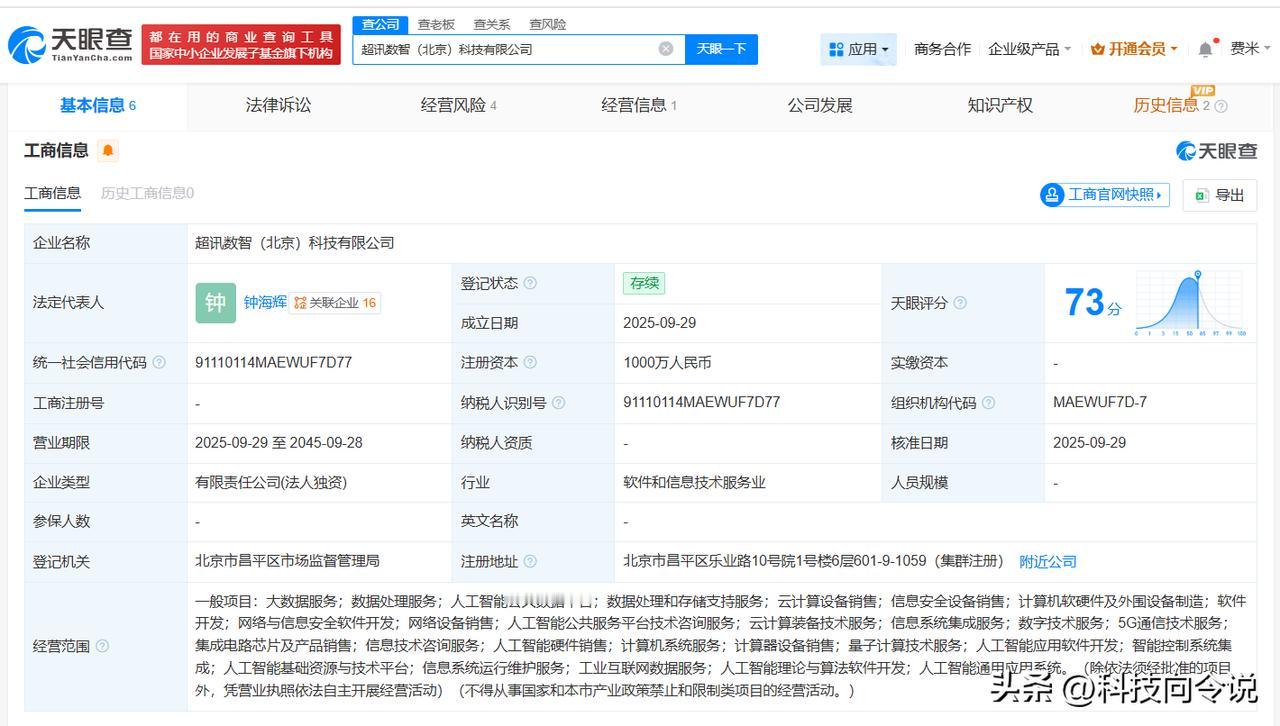Image resolution: width=1280 pixels, height=726 pixels.
Task: Click the taxpayer ID under 纳税人识别号
Action: pos(701,403)
